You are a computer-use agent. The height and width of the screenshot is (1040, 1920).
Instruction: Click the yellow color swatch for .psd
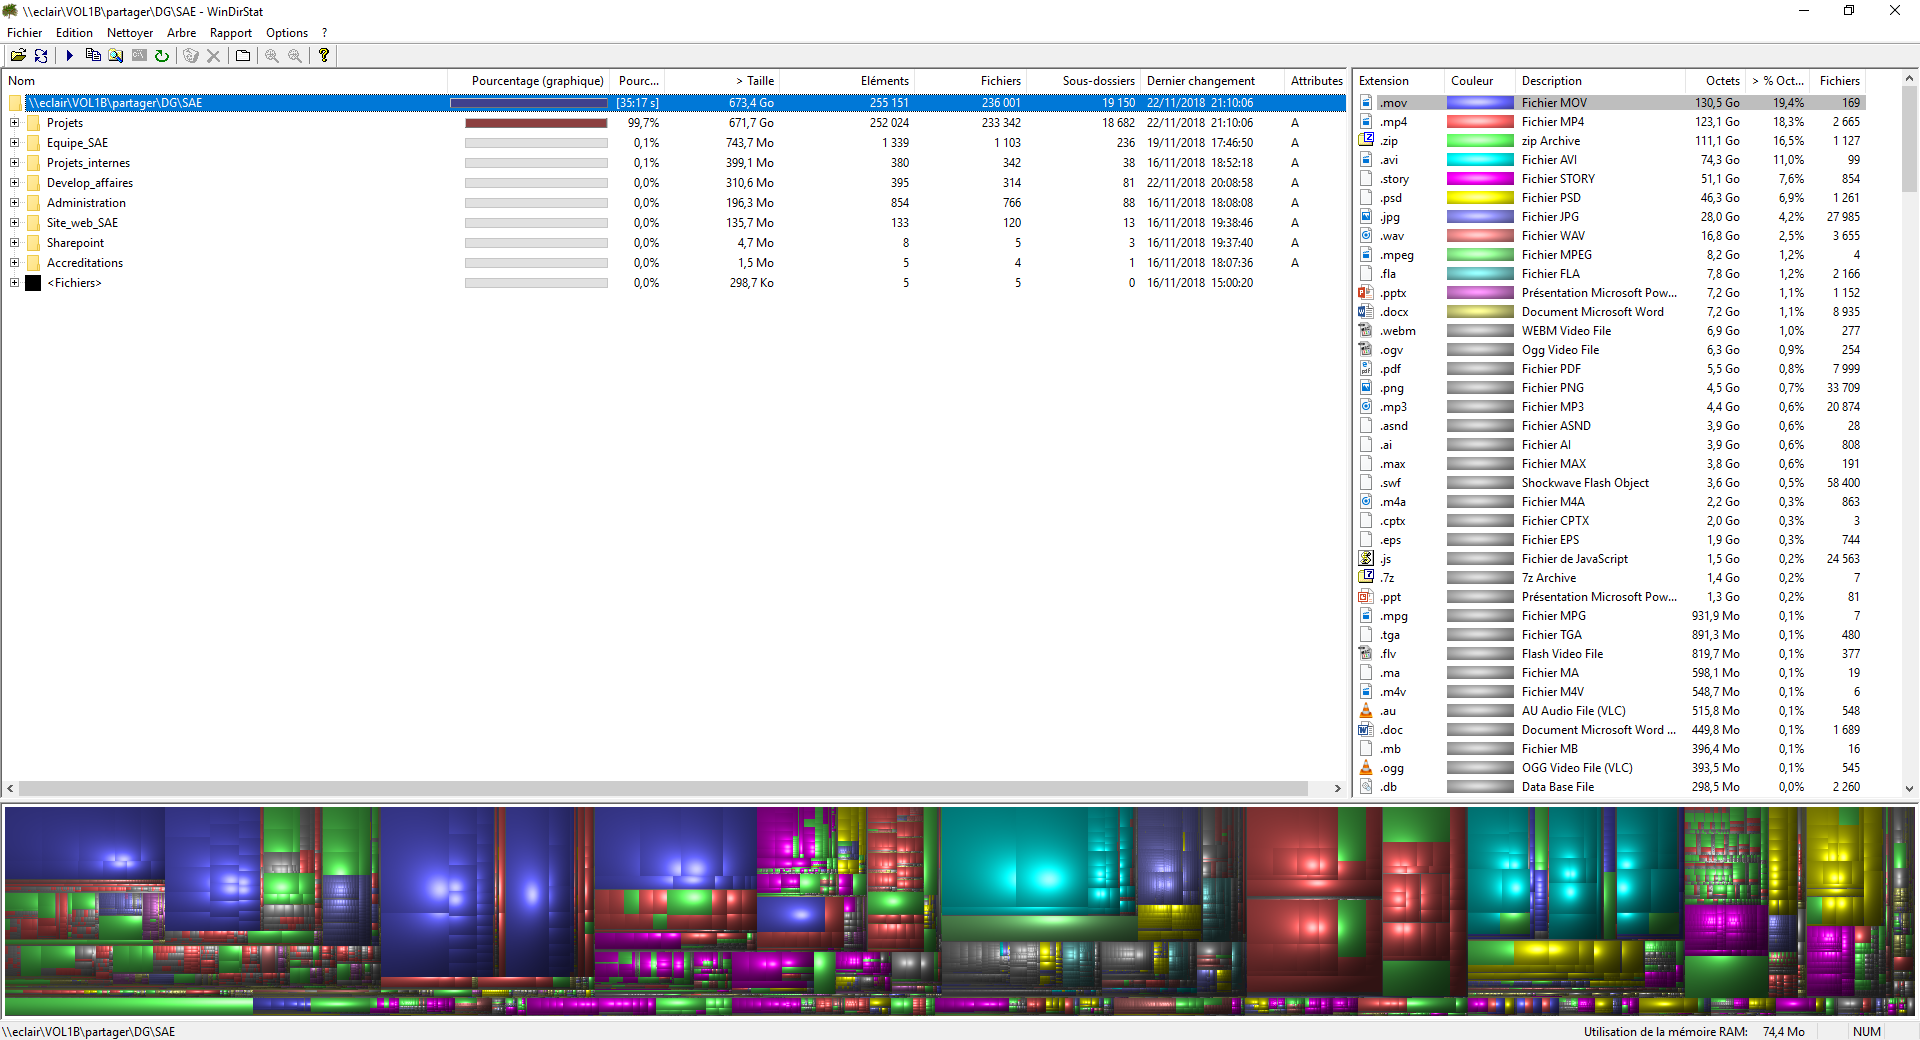(1480, 198)
